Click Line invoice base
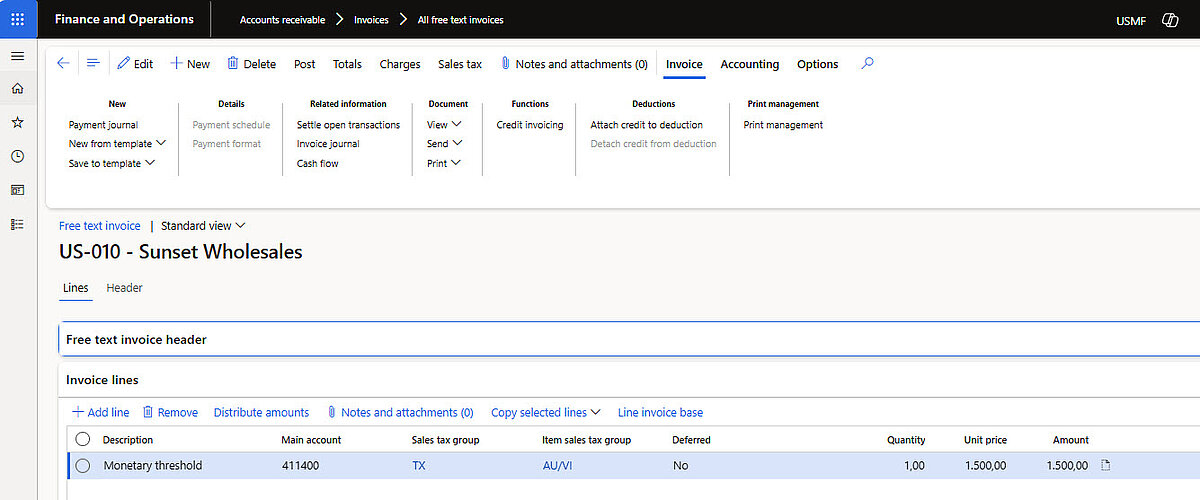This screenshot has height=500, width=1200. click(660, 412)
